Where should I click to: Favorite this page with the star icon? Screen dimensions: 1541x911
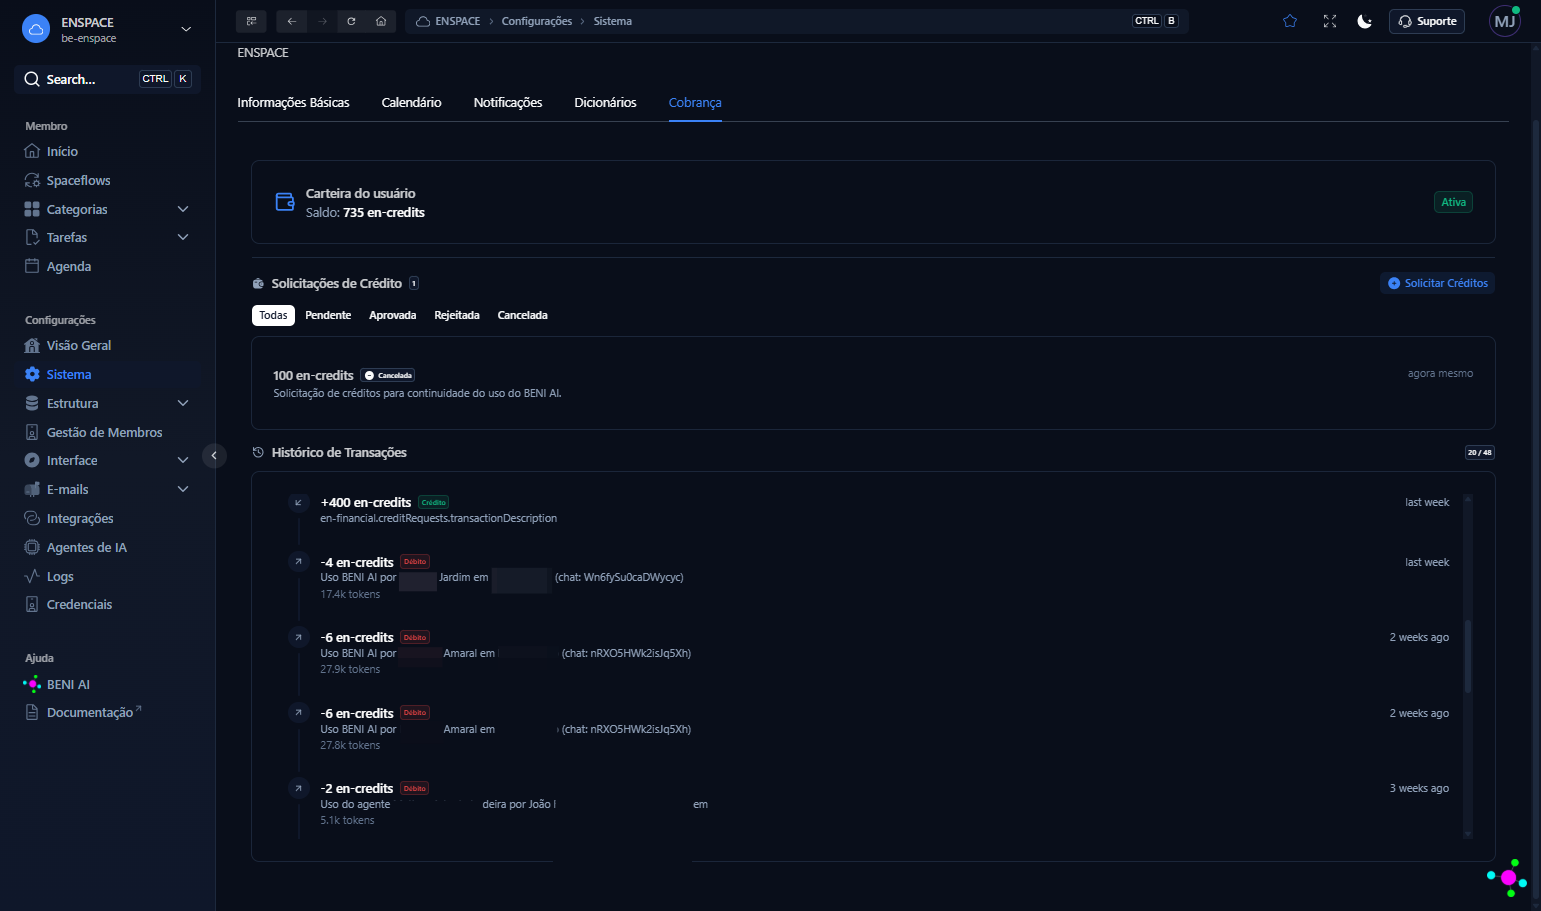click(x=1290, y=21)
